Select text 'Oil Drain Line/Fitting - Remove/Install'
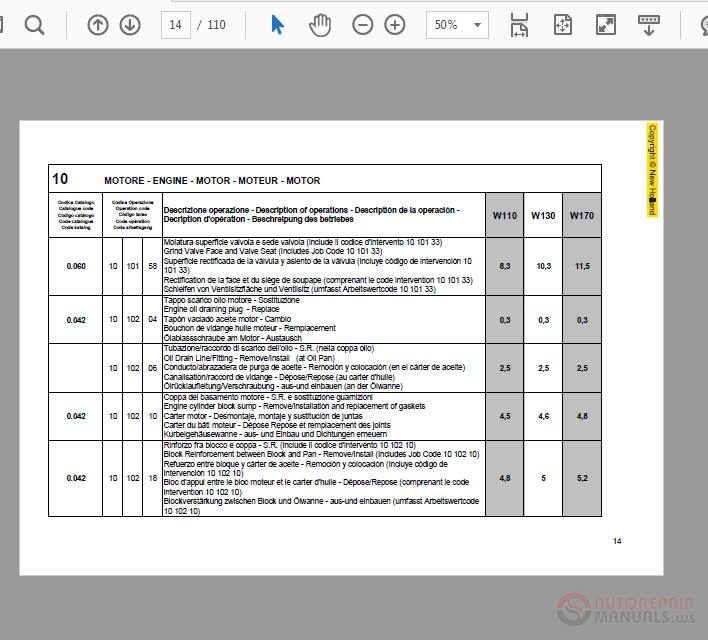 coord(226,358)
